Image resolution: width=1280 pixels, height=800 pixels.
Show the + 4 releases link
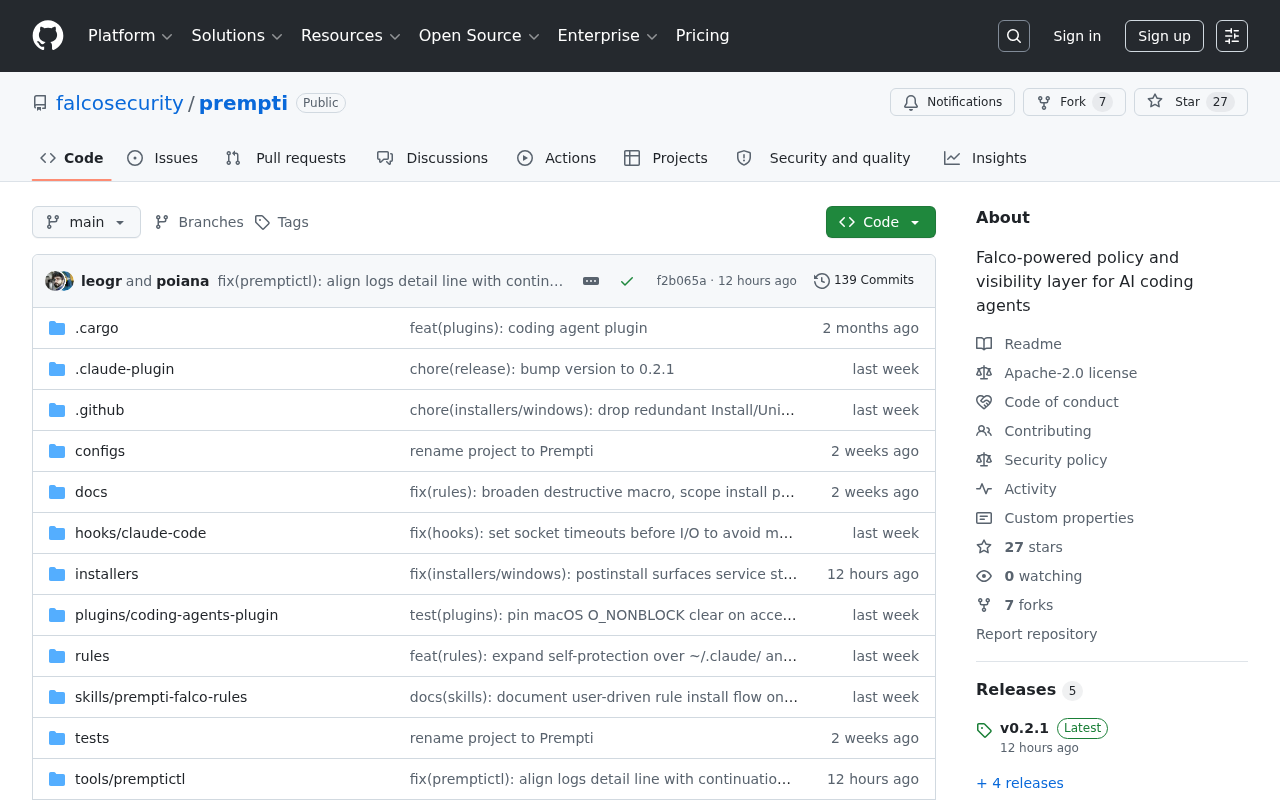click(1020, 783)
